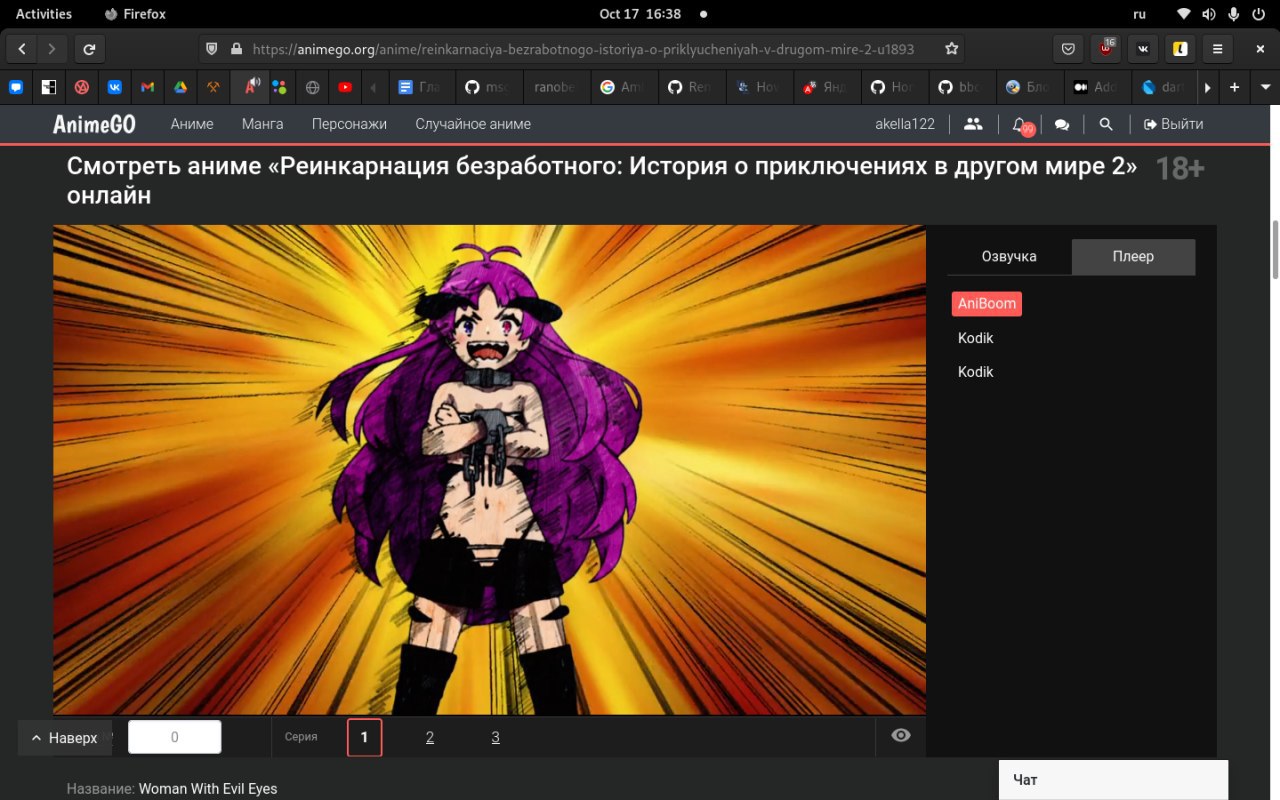This screenshot has height=800, width=1280.
Task: Click the episode number input field
Action: pyautogui.click(x=175, y=737)
